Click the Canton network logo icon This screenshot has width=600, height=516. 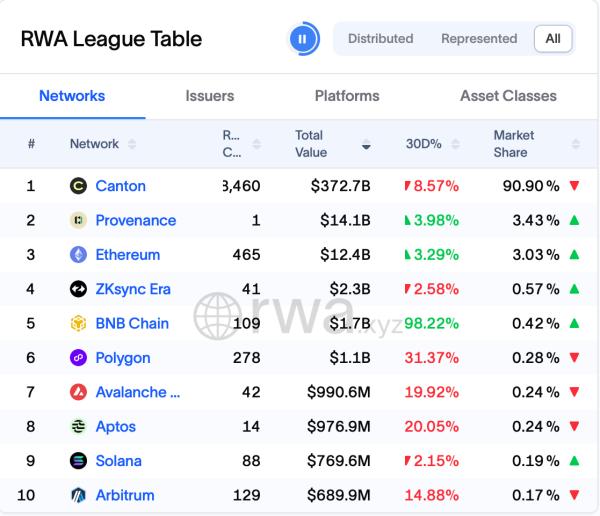[x=78, y=186]
